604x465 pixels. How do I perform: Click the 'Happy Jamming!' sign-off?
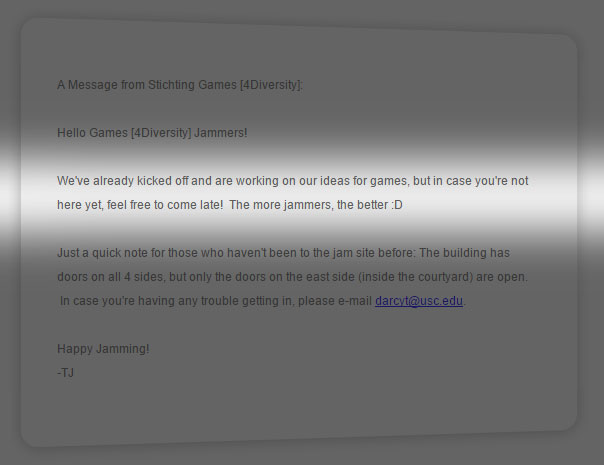coord(103,349)
